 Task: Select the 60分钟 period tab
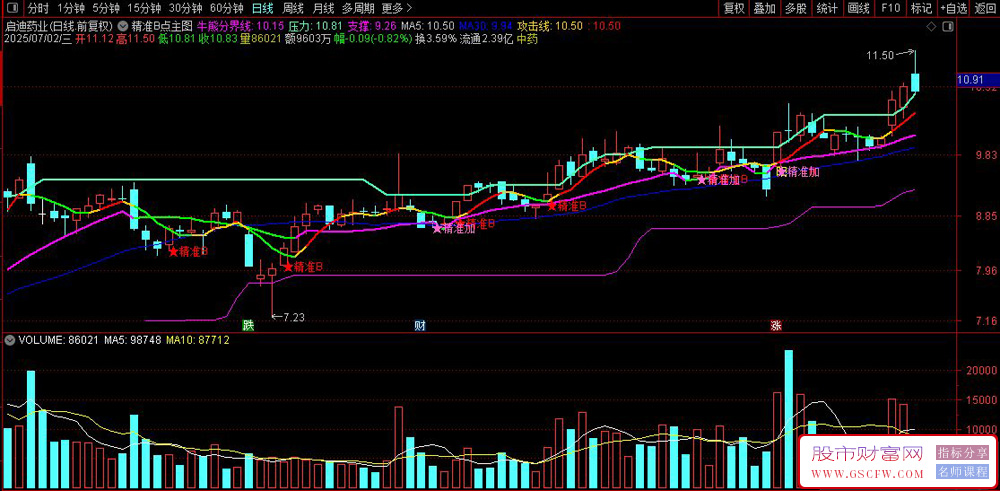[227, 8]
